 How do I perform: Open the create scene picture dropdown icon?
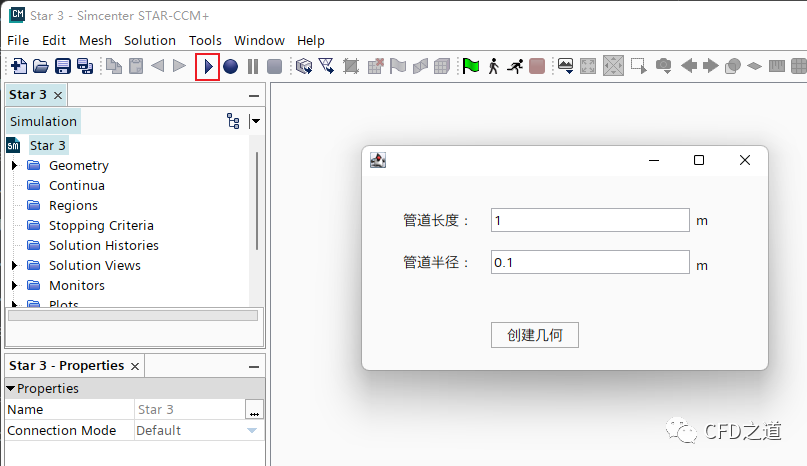[565, 66]
